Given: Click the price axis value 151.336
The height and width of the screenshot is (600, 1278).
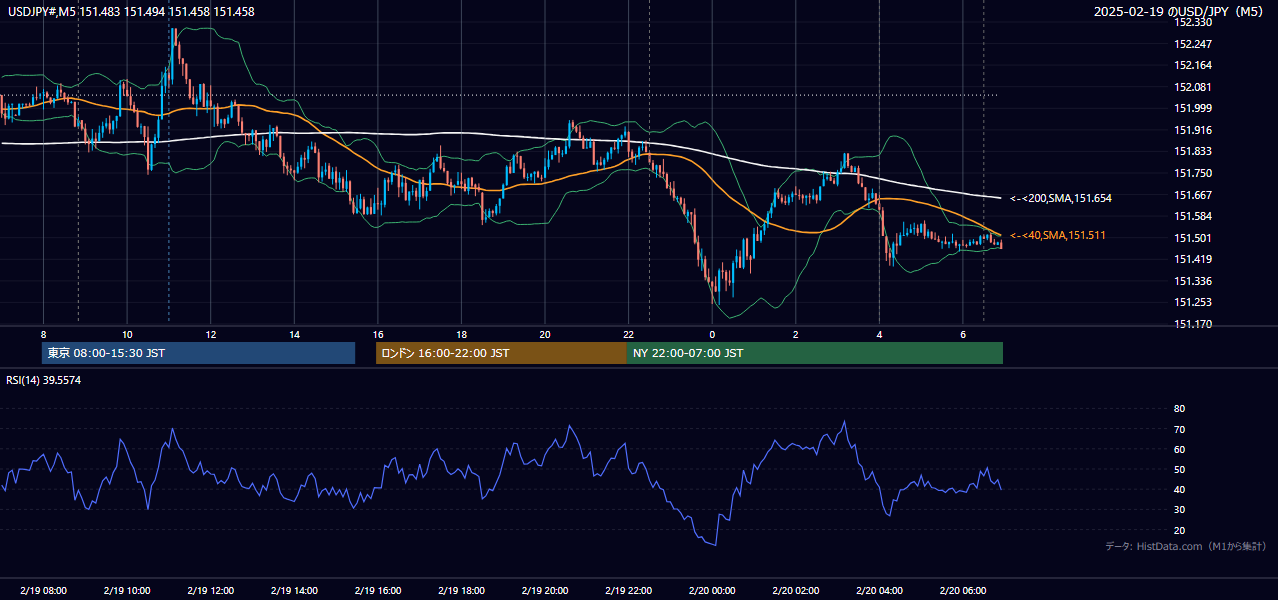Looking at the screenshot, I should (1193, 281).
